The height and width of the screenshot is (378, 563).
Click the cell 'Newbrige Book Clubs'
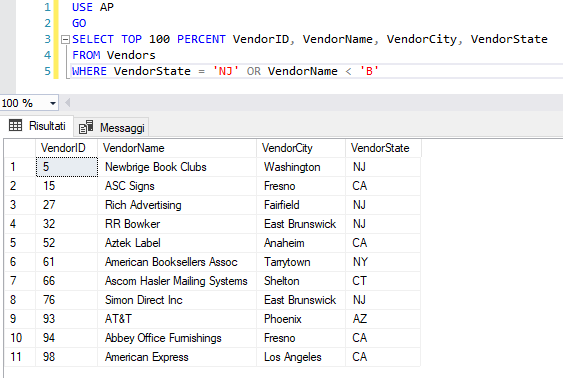pyautogui.click(x=177, y=167)
